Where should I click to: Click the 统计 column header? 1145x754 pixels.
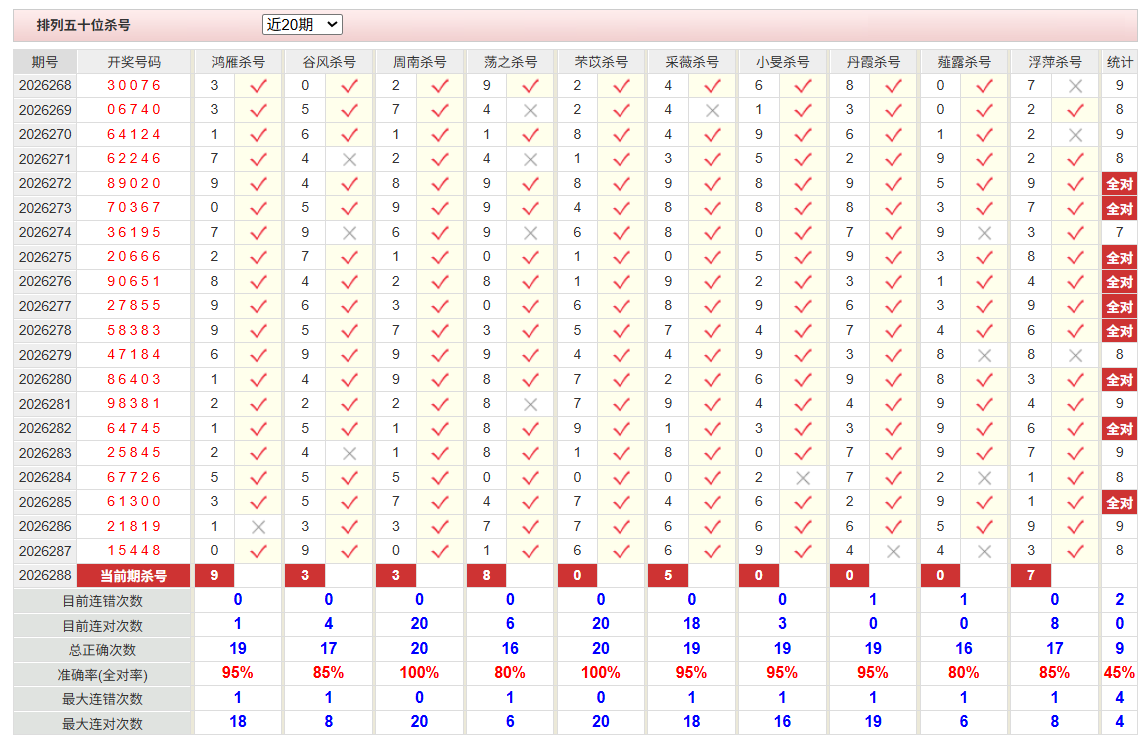coord(1119,62)
